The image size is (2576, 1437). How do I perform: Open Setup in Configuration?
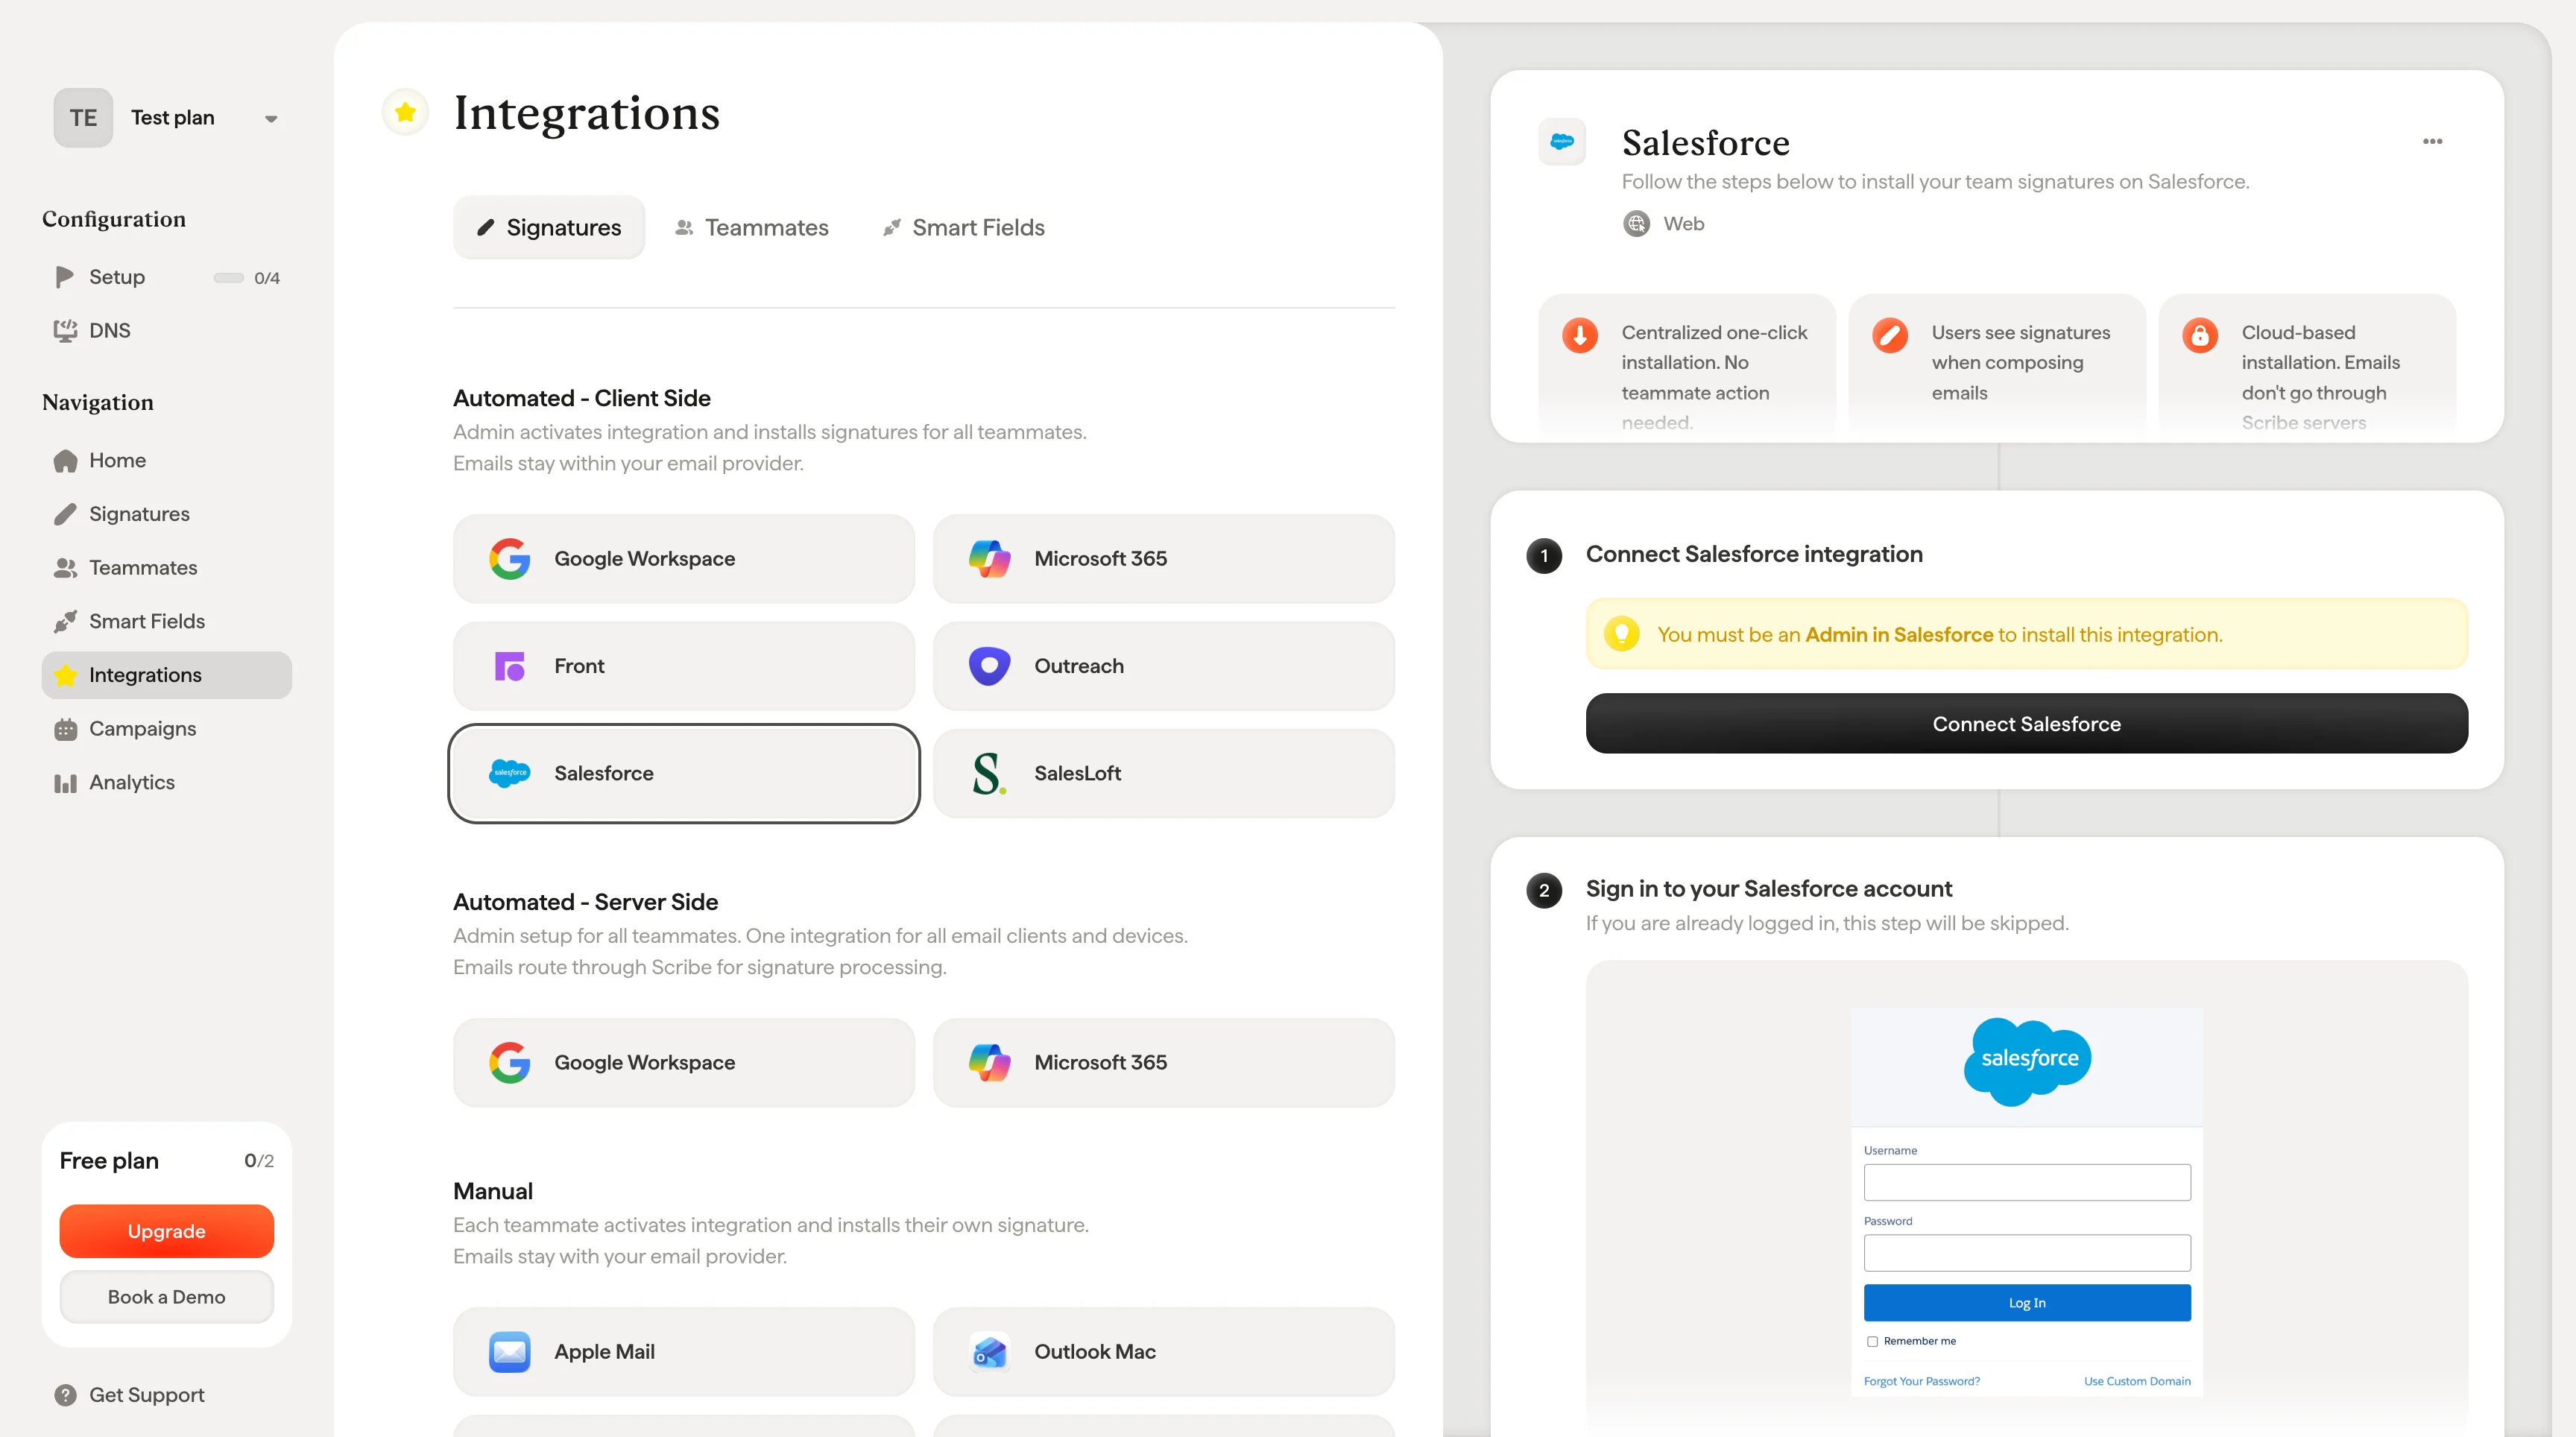click(x=166, y=277)
